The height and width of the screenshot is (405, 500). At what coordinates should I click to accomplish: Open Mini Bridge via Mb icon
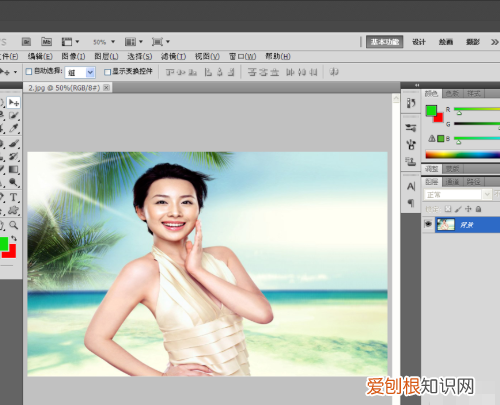(46, 42)
